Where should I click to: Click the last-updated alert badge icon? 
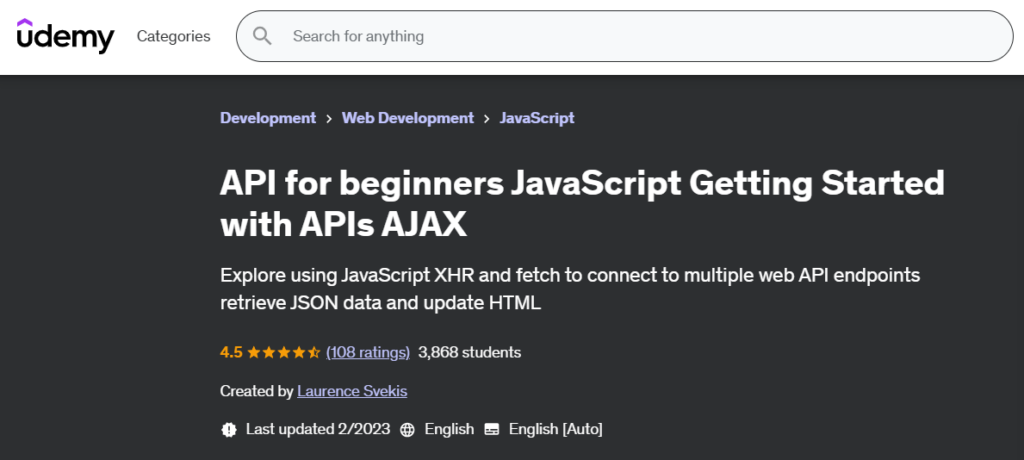point(229,429)
